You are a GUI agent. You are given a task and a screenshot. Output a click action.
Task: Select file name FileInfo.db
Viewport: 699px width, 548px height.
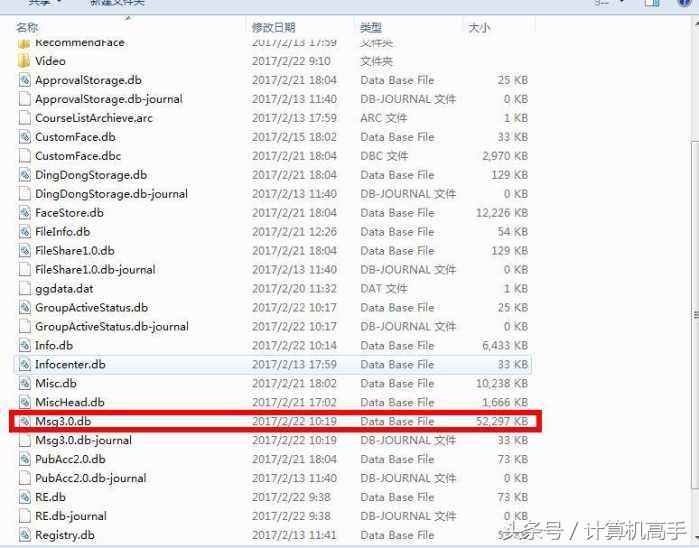(x=62, y=232)
